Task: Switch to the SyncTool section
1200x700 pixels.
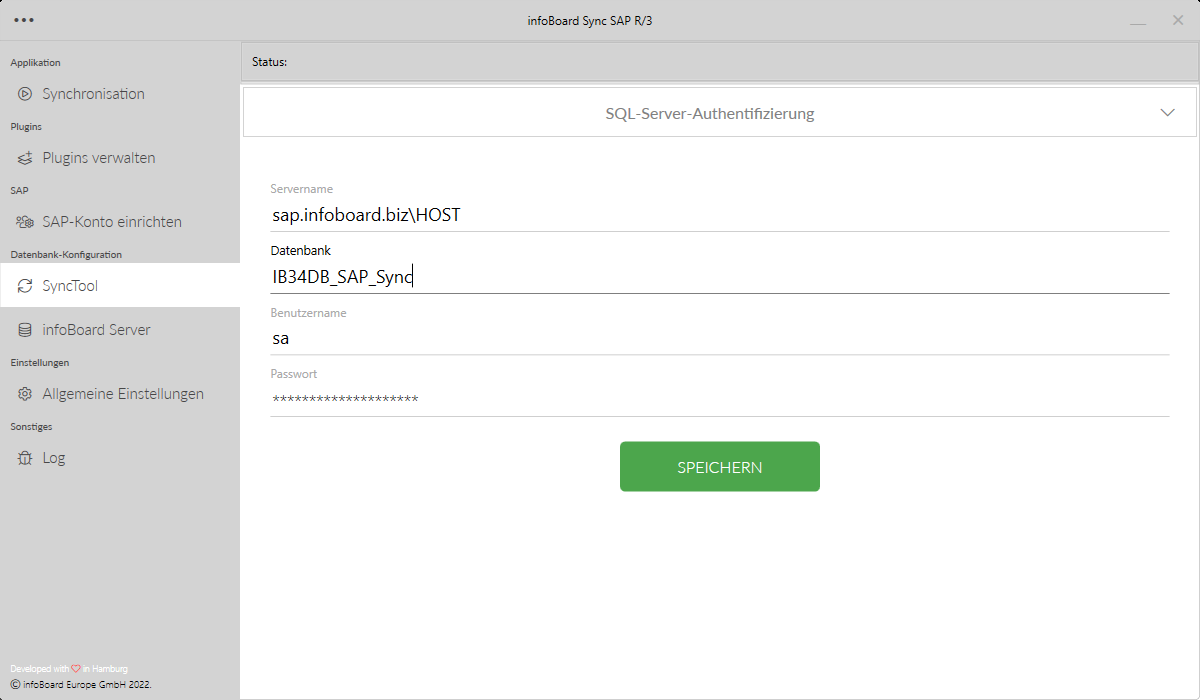Action: point(70,285)
